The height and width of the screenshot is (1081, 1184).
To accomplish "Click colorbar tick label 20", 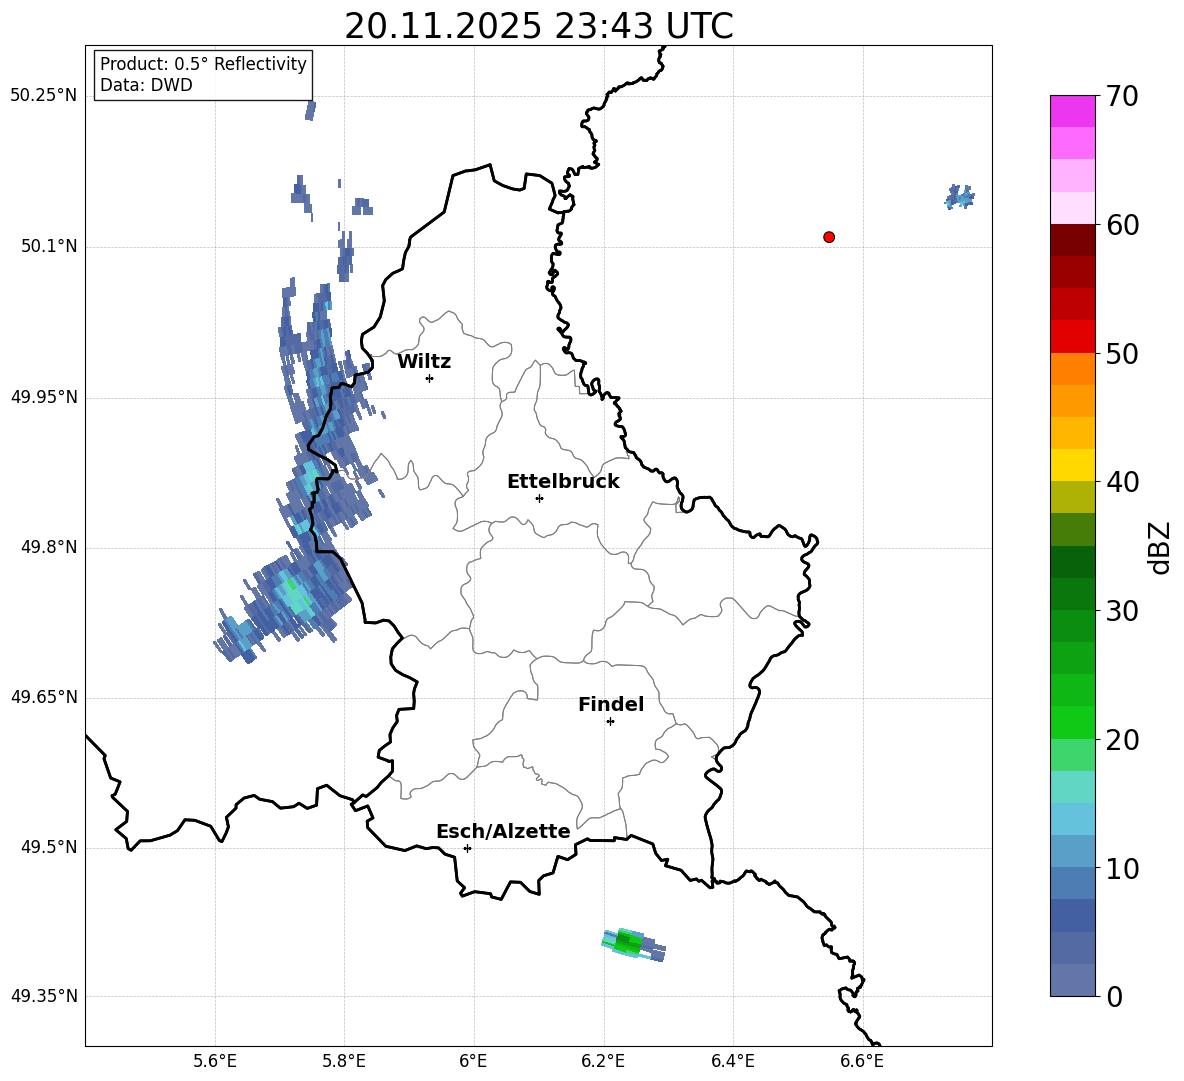I will coord(1123,740).
